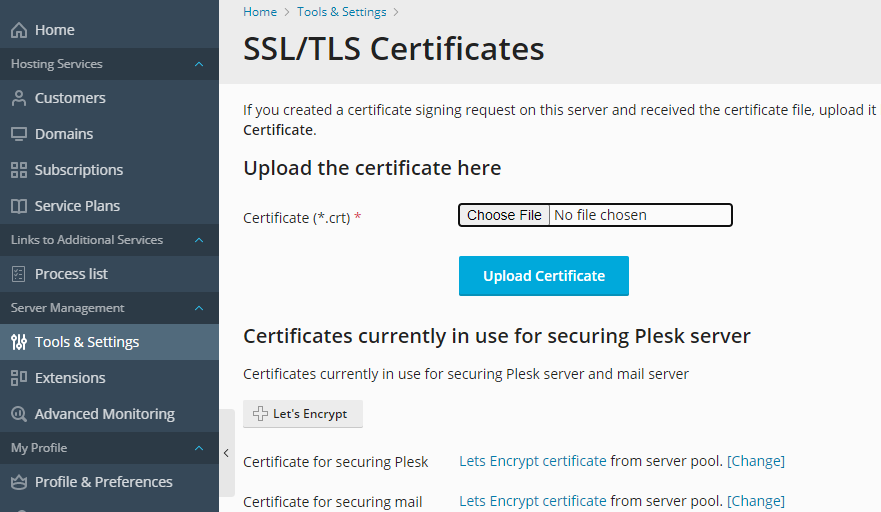881x512 pixels.
Task: Click the 'SSL/TLS Certificates' page title
Action: pos(393,48)
